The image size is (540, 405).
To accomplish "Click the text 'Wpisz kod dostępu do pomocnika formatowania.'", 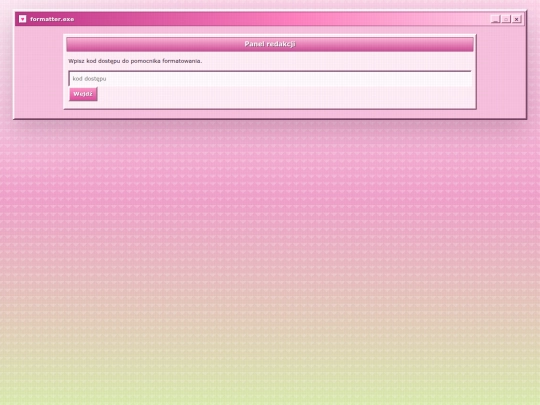I will click(x=135, y=61).
